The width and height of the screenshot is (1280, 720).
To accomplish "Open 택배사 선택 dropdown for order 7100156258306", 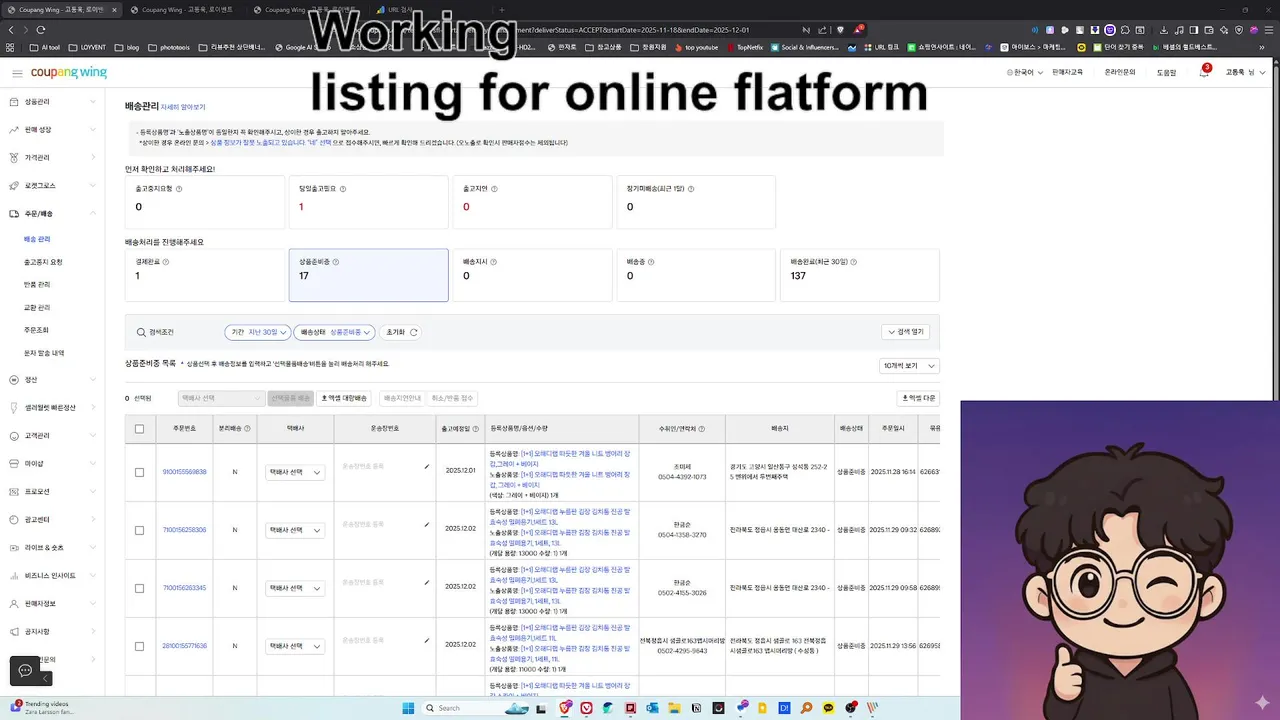I will (295, 530).
